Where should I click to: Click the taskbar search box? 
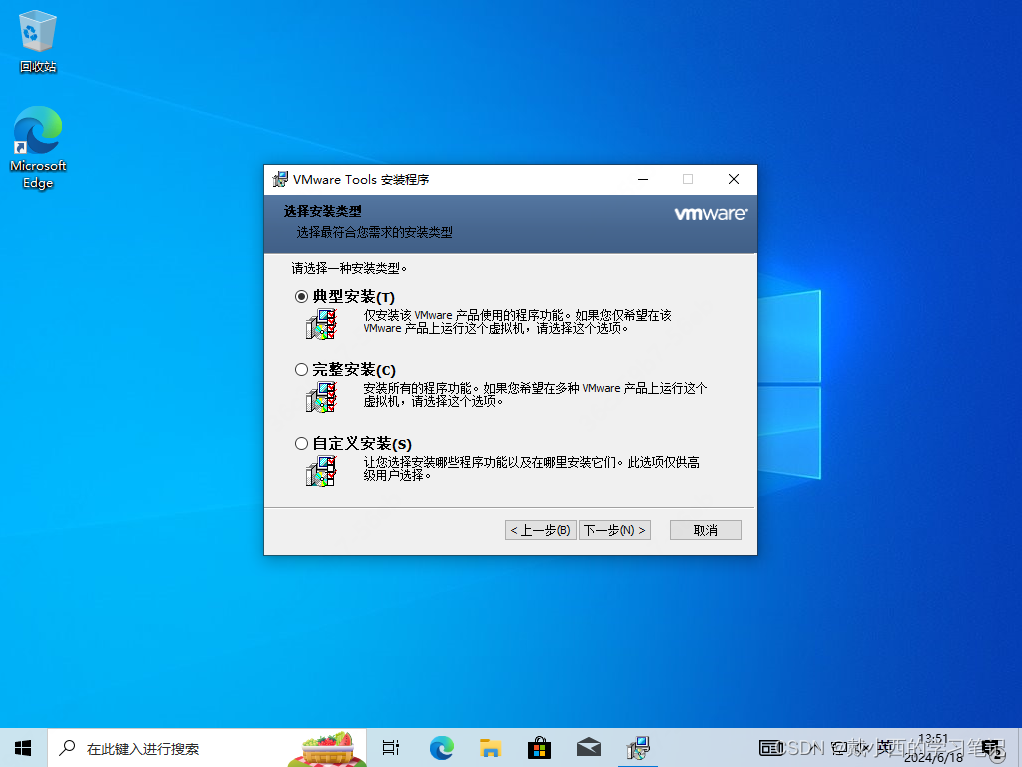(207, 748)
